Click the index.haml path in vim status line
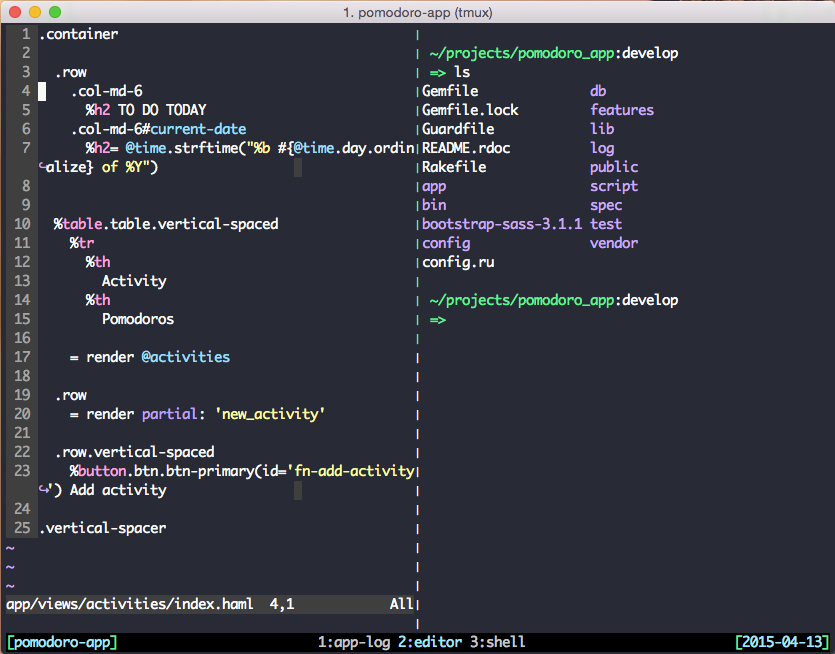Image resolution: width=835 pixels, height=654 pixels. pos(130,604)
